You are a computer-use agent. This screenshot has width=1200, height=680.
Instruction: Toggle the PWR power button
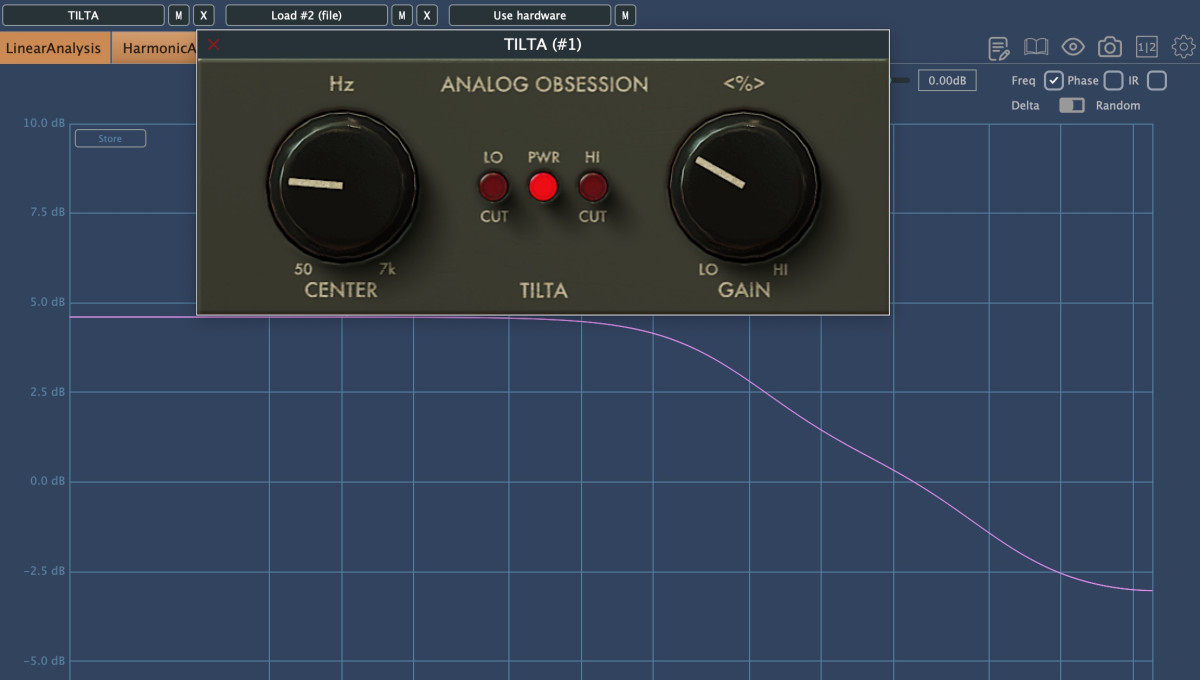543,187
